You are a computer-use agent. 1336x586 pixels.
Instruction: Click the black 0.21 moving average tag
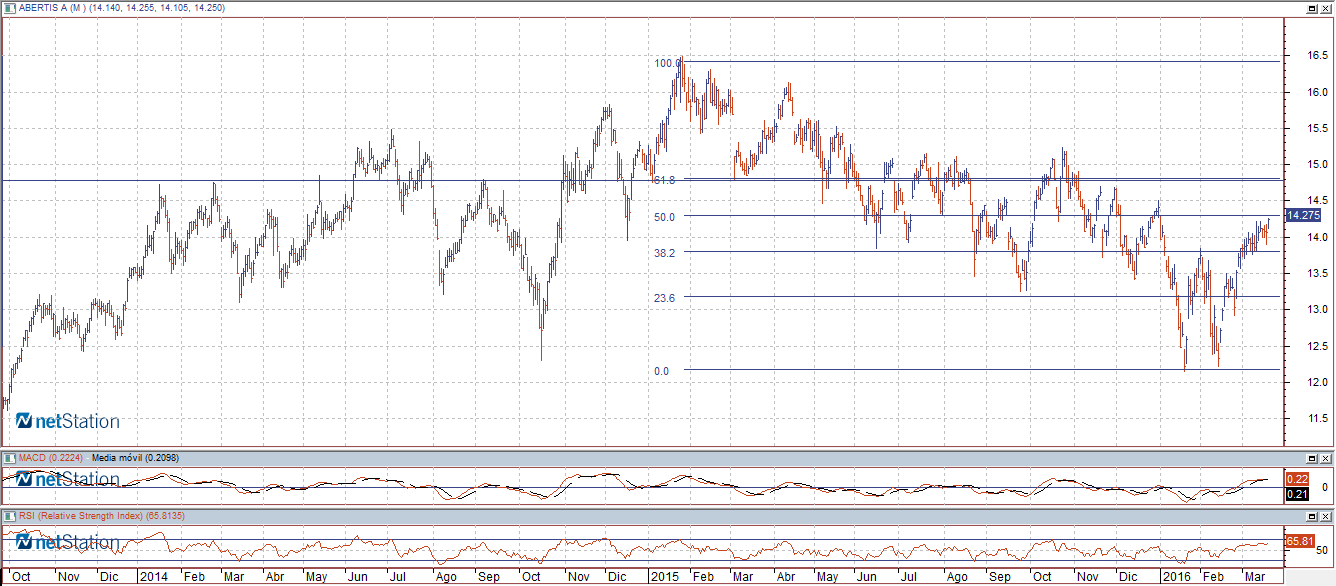pyautogui.click(x=1295, y=494)
